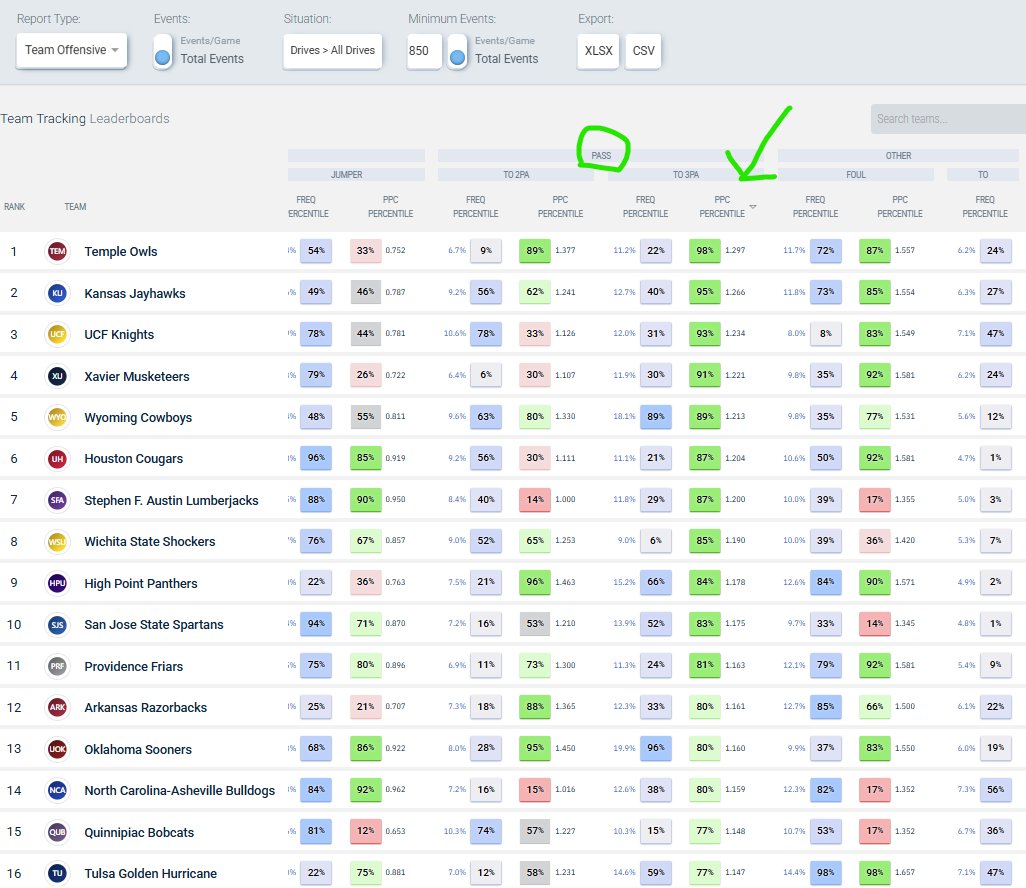Click the Quinnipiac Bobcats QUB logo
This screenshot has height=888, width=1026.
pos(58,832)
